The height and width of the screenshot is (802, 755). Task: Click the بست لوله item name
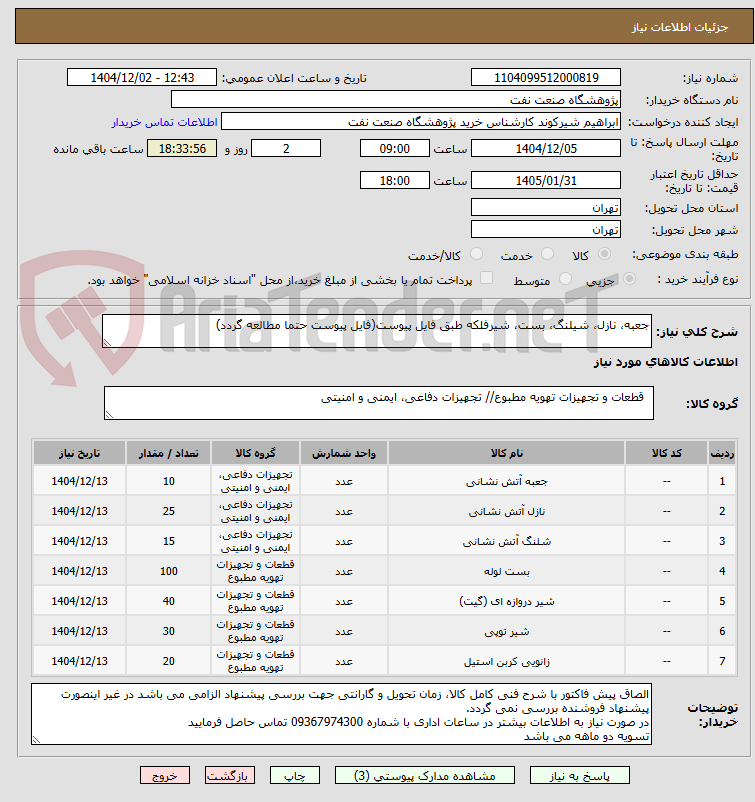click(x=506, y=571)
